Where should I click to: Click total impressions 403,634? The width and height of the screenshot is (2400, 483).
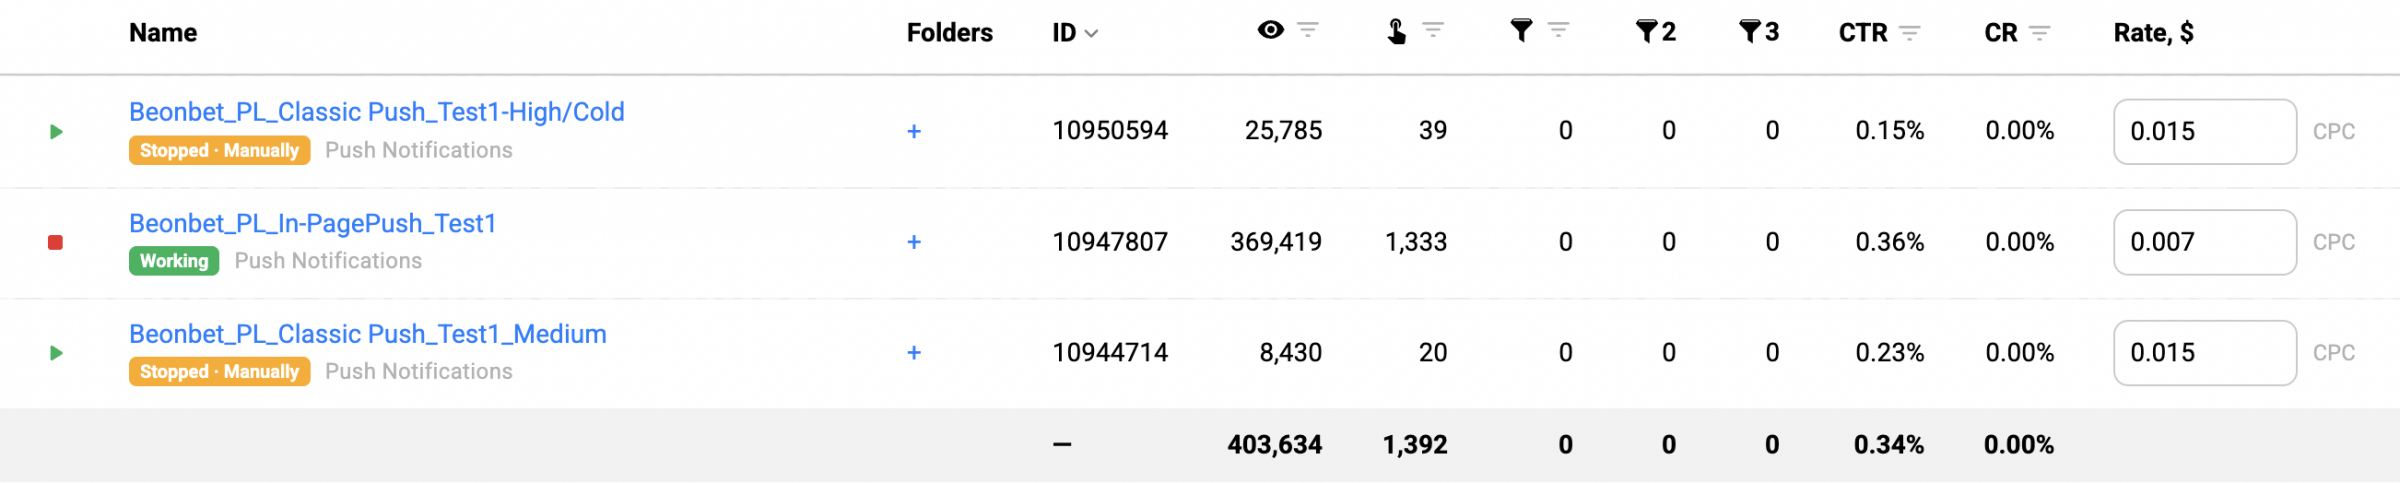point(1275,445)
